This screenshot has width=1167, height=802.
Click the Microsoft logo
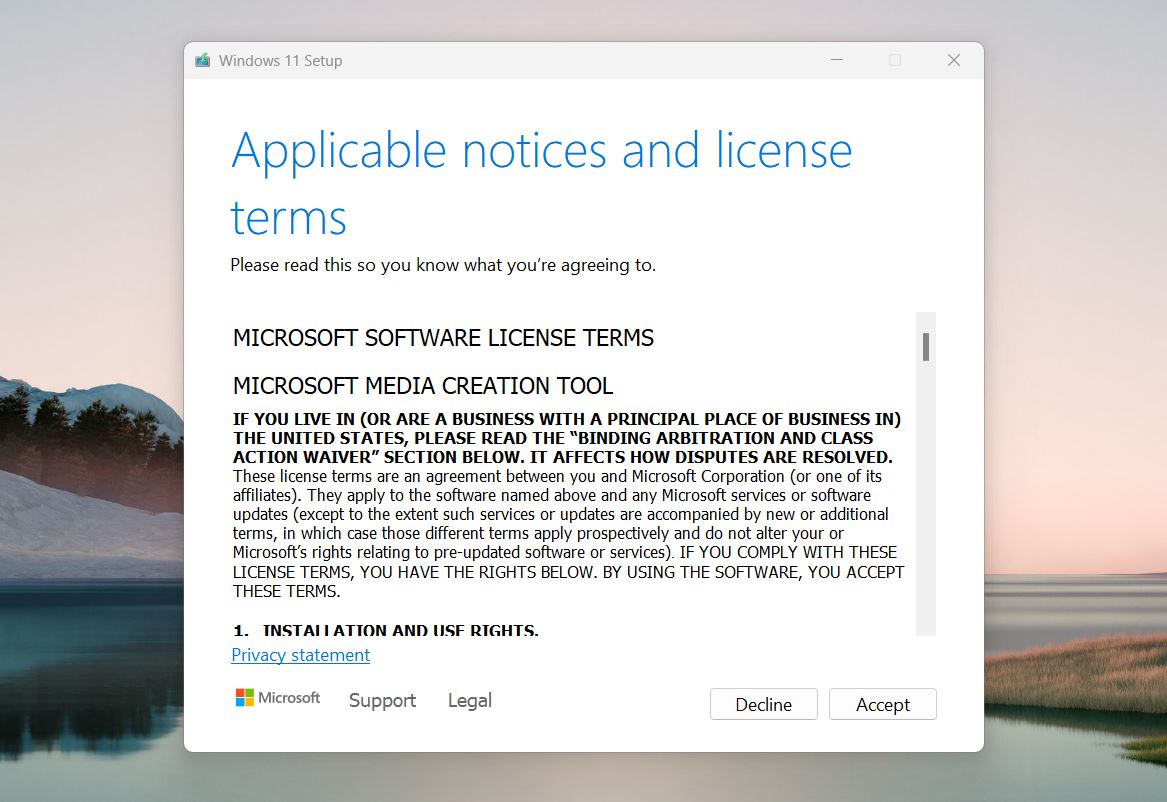pyautogui.click(x=278, y=698)
